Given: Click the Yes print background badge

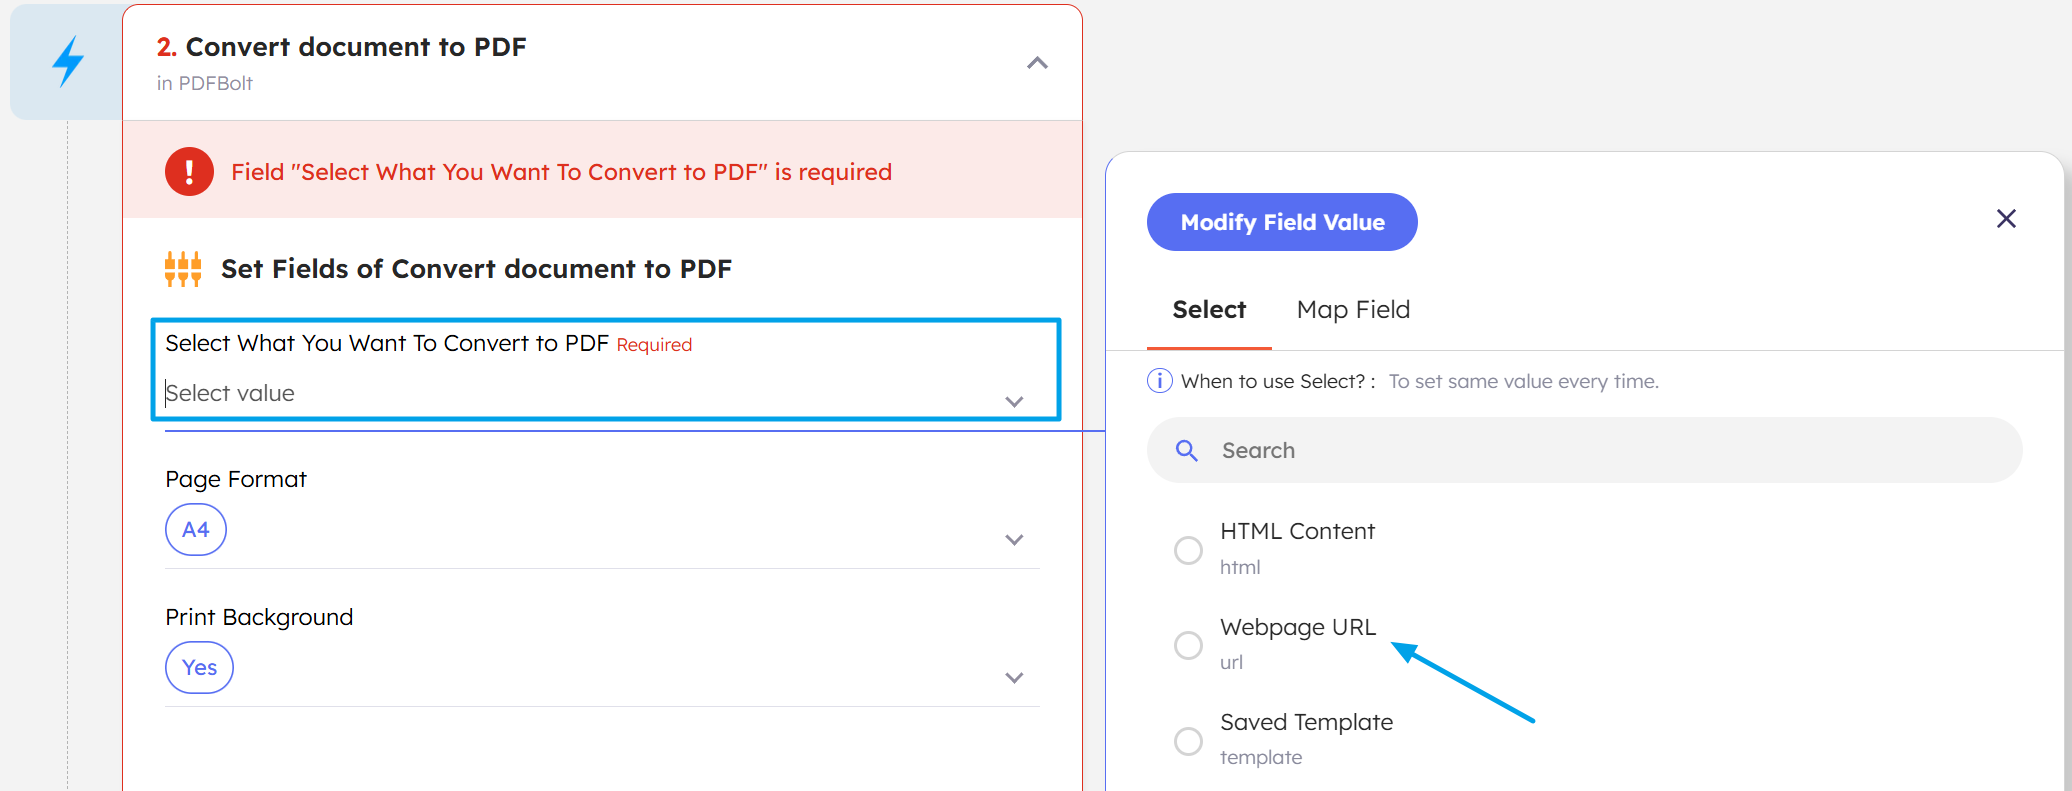Looking at the screenshot, I should (x=199, y=667).
